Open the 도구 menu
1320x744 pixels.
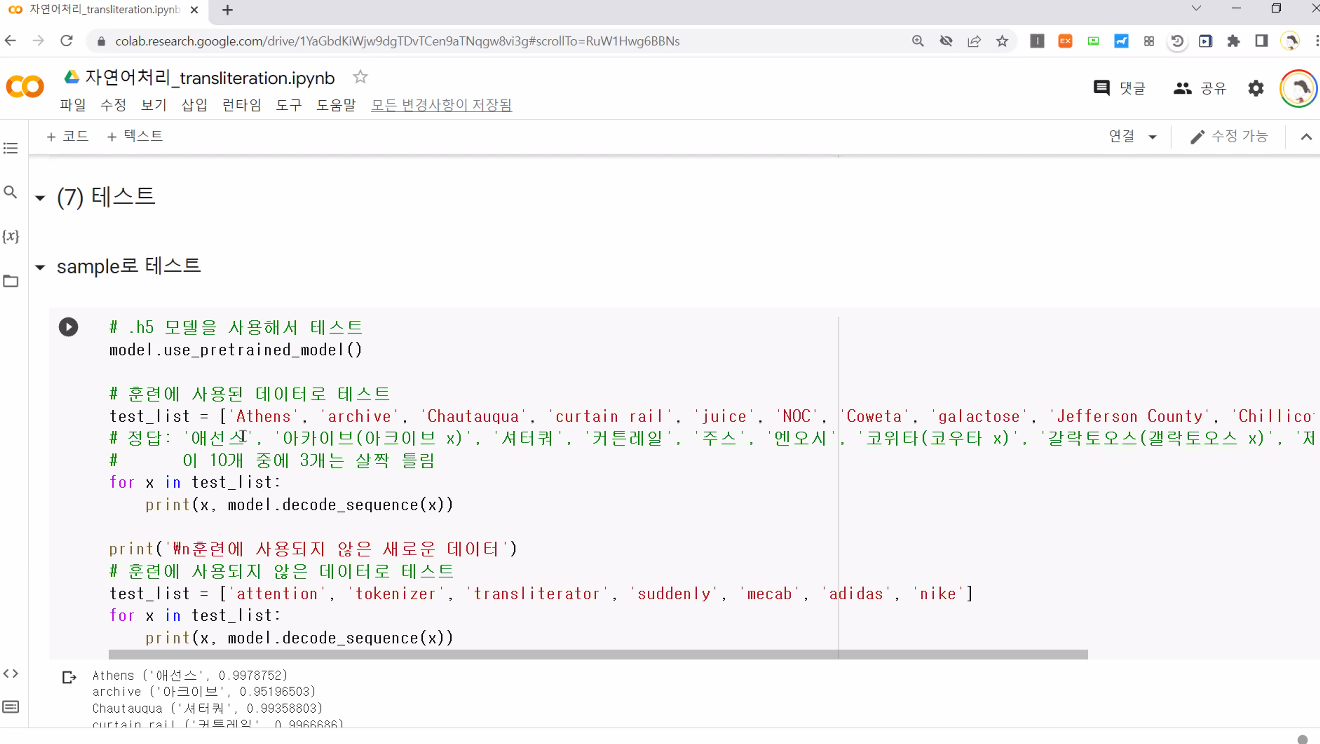(x=289, y=104)
